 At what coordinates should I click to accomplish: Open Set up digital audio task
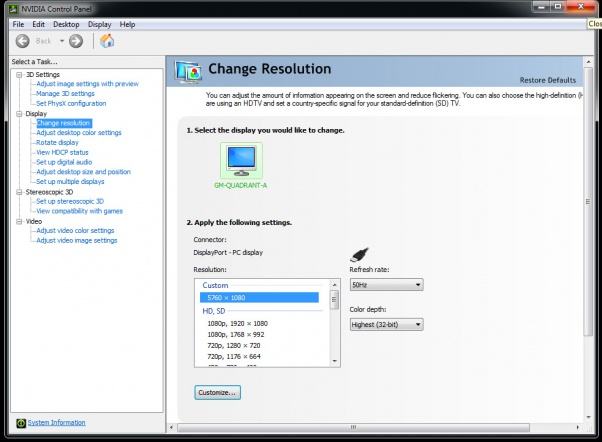[64, 162]
